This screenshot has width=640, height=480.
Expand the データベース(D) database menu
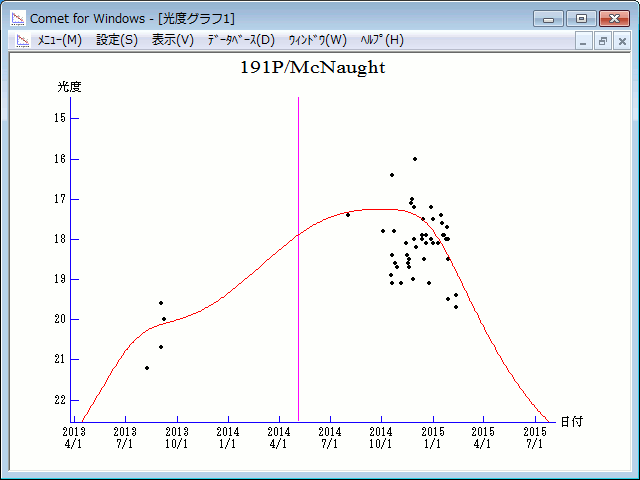pos(241,40)
